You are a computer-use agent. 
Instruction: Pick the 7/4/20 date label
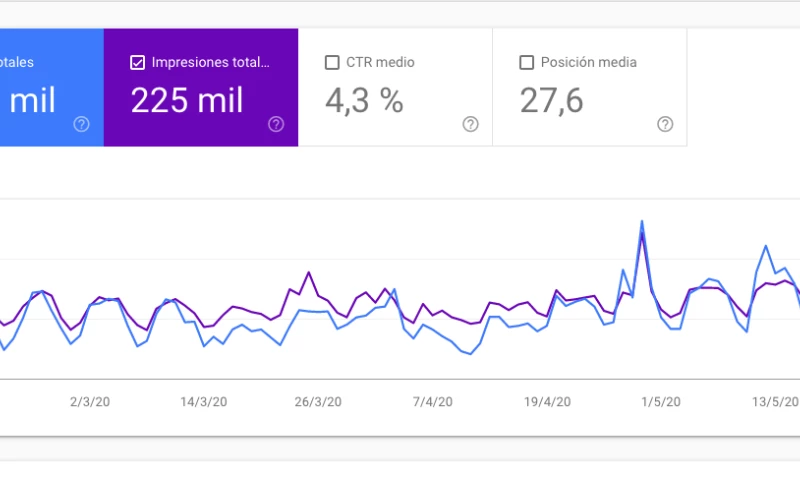(x=432, y=402)
